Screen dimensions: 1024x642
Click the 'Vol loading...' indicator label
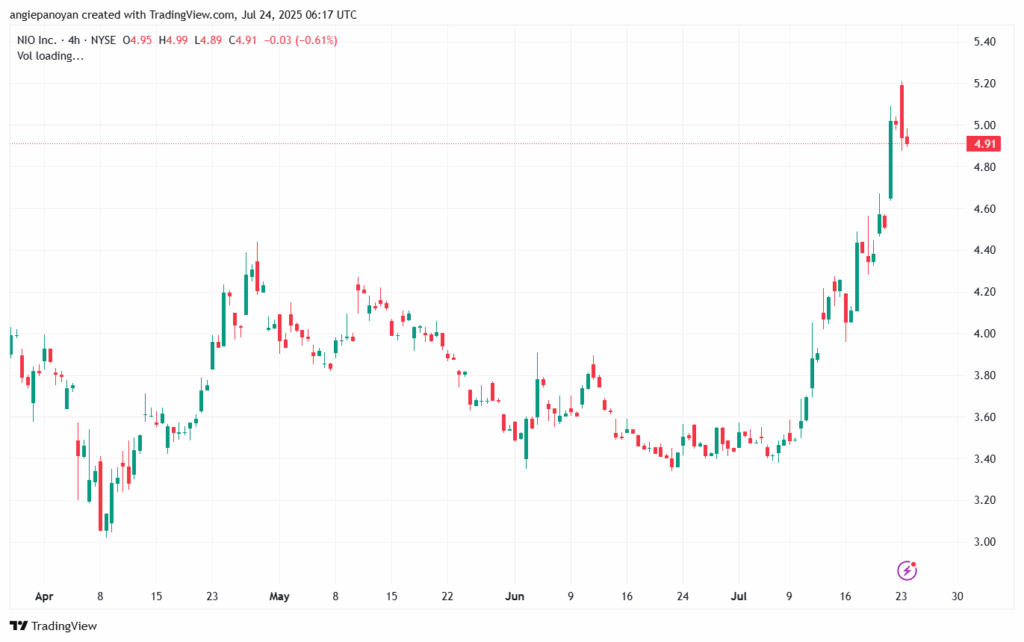point(50,56)
